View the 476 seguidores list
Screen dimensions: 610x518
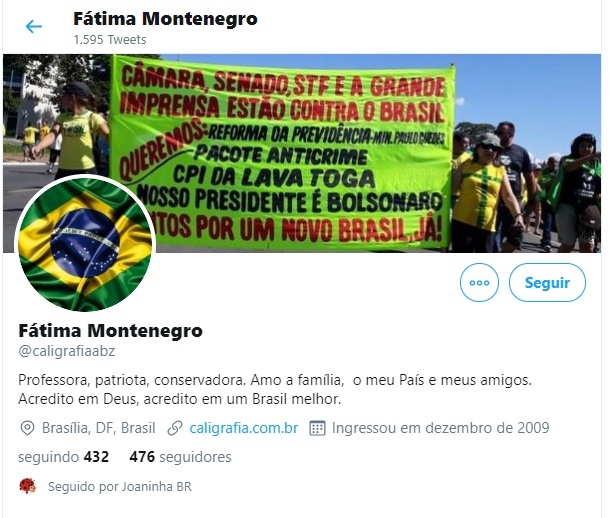(181, 457)
